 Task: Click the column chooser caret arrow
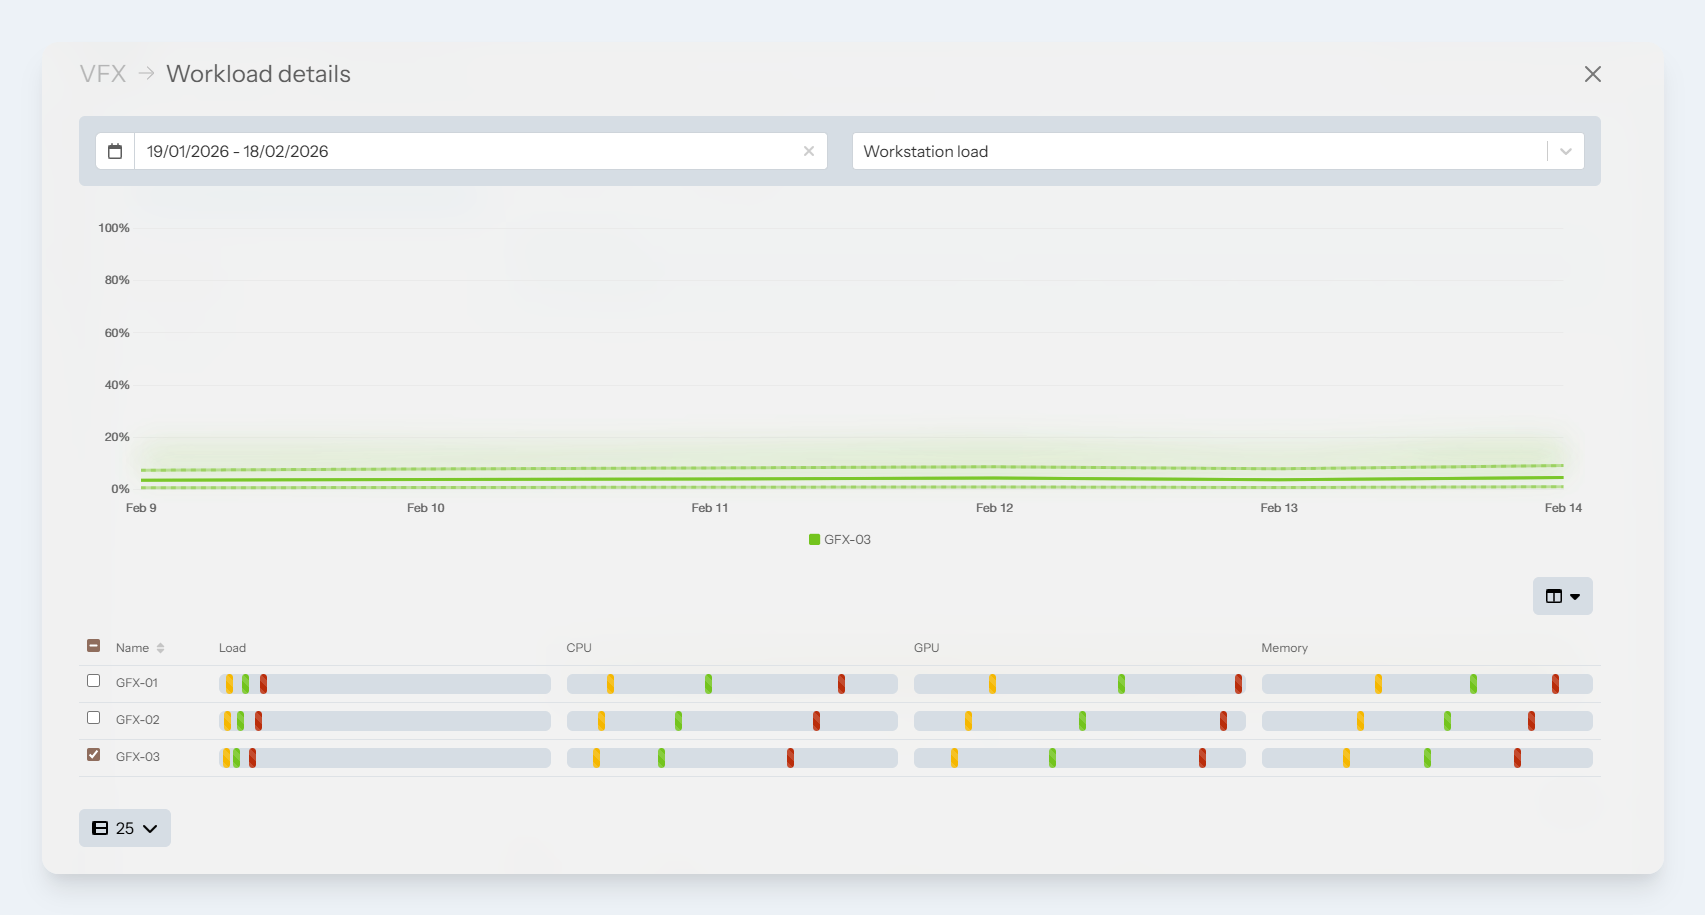pos(1575,597)
